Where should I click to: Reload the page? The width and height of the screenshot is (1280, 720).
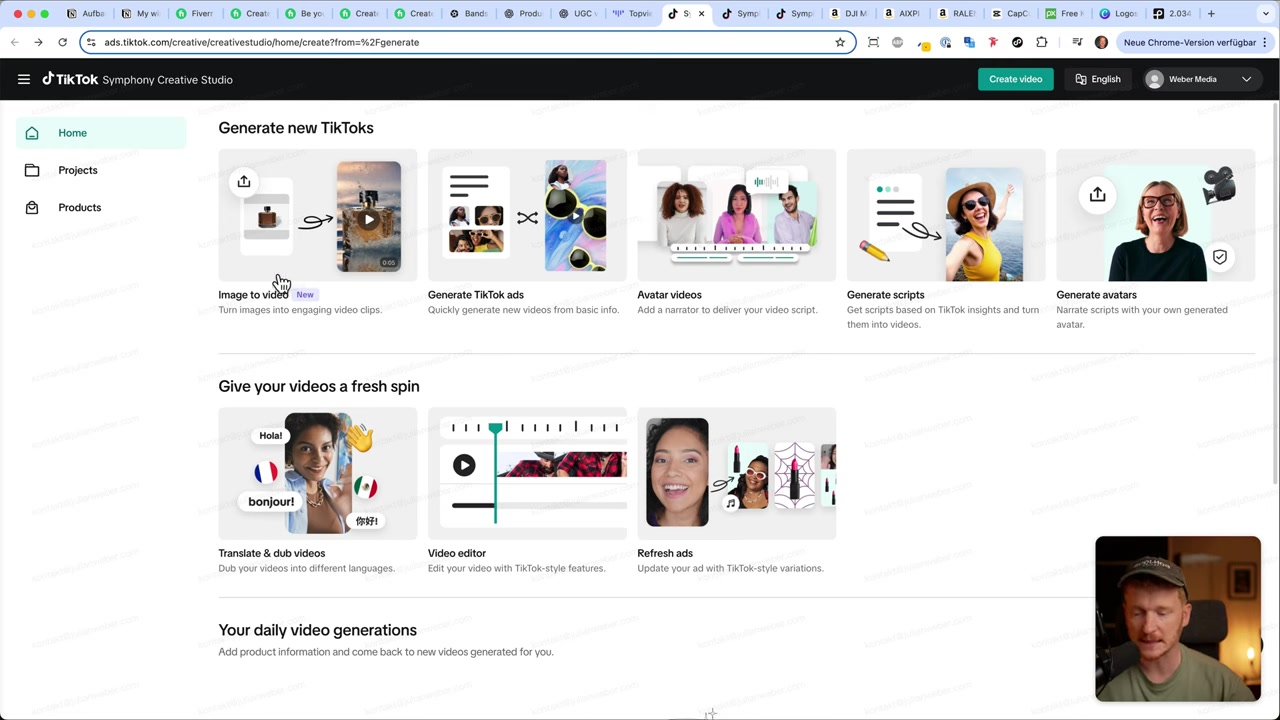tap(62, 42)
